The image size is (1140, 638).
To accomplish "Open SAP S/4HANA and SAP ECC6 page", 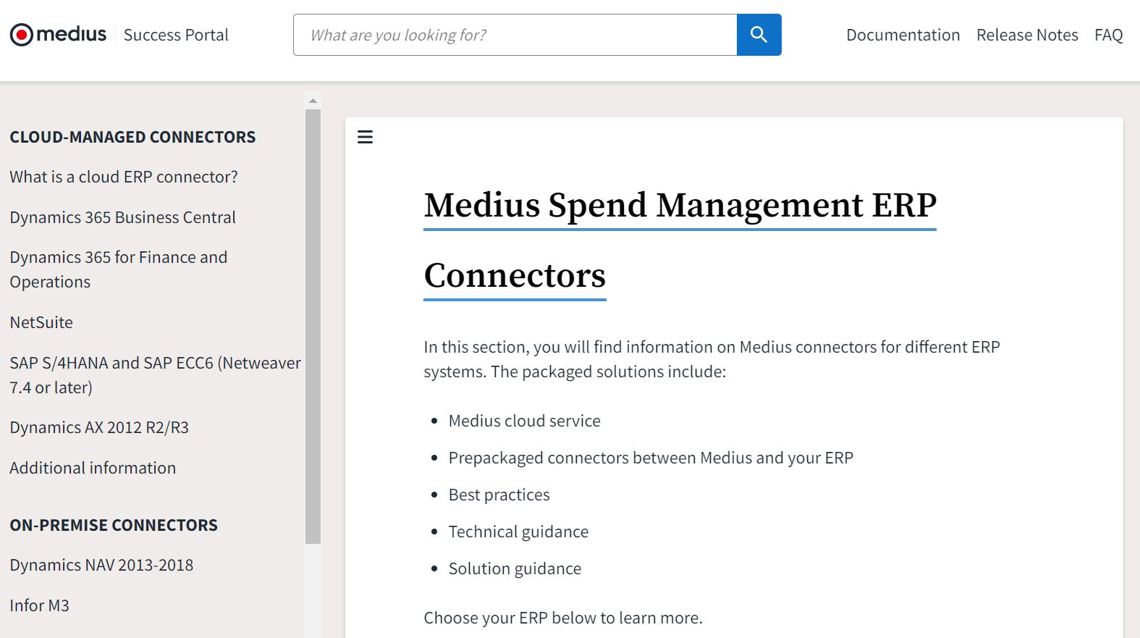I will (155, 375).
